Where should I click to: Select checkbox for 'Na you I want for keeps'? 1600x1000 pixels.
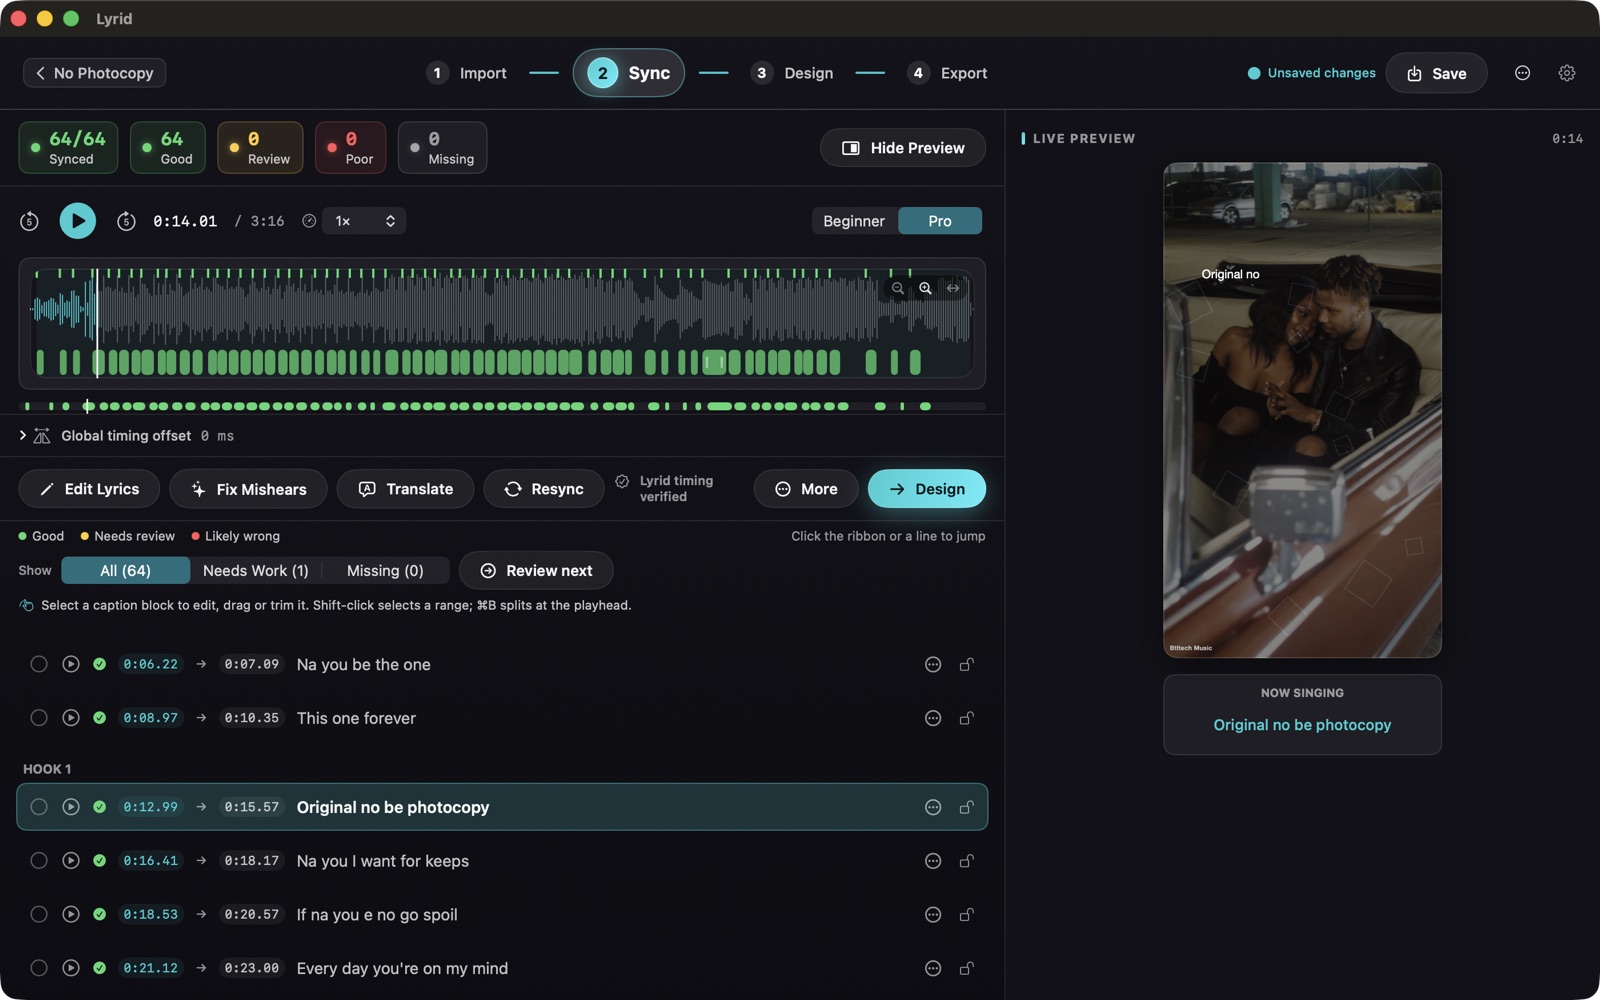pos(39,861)
